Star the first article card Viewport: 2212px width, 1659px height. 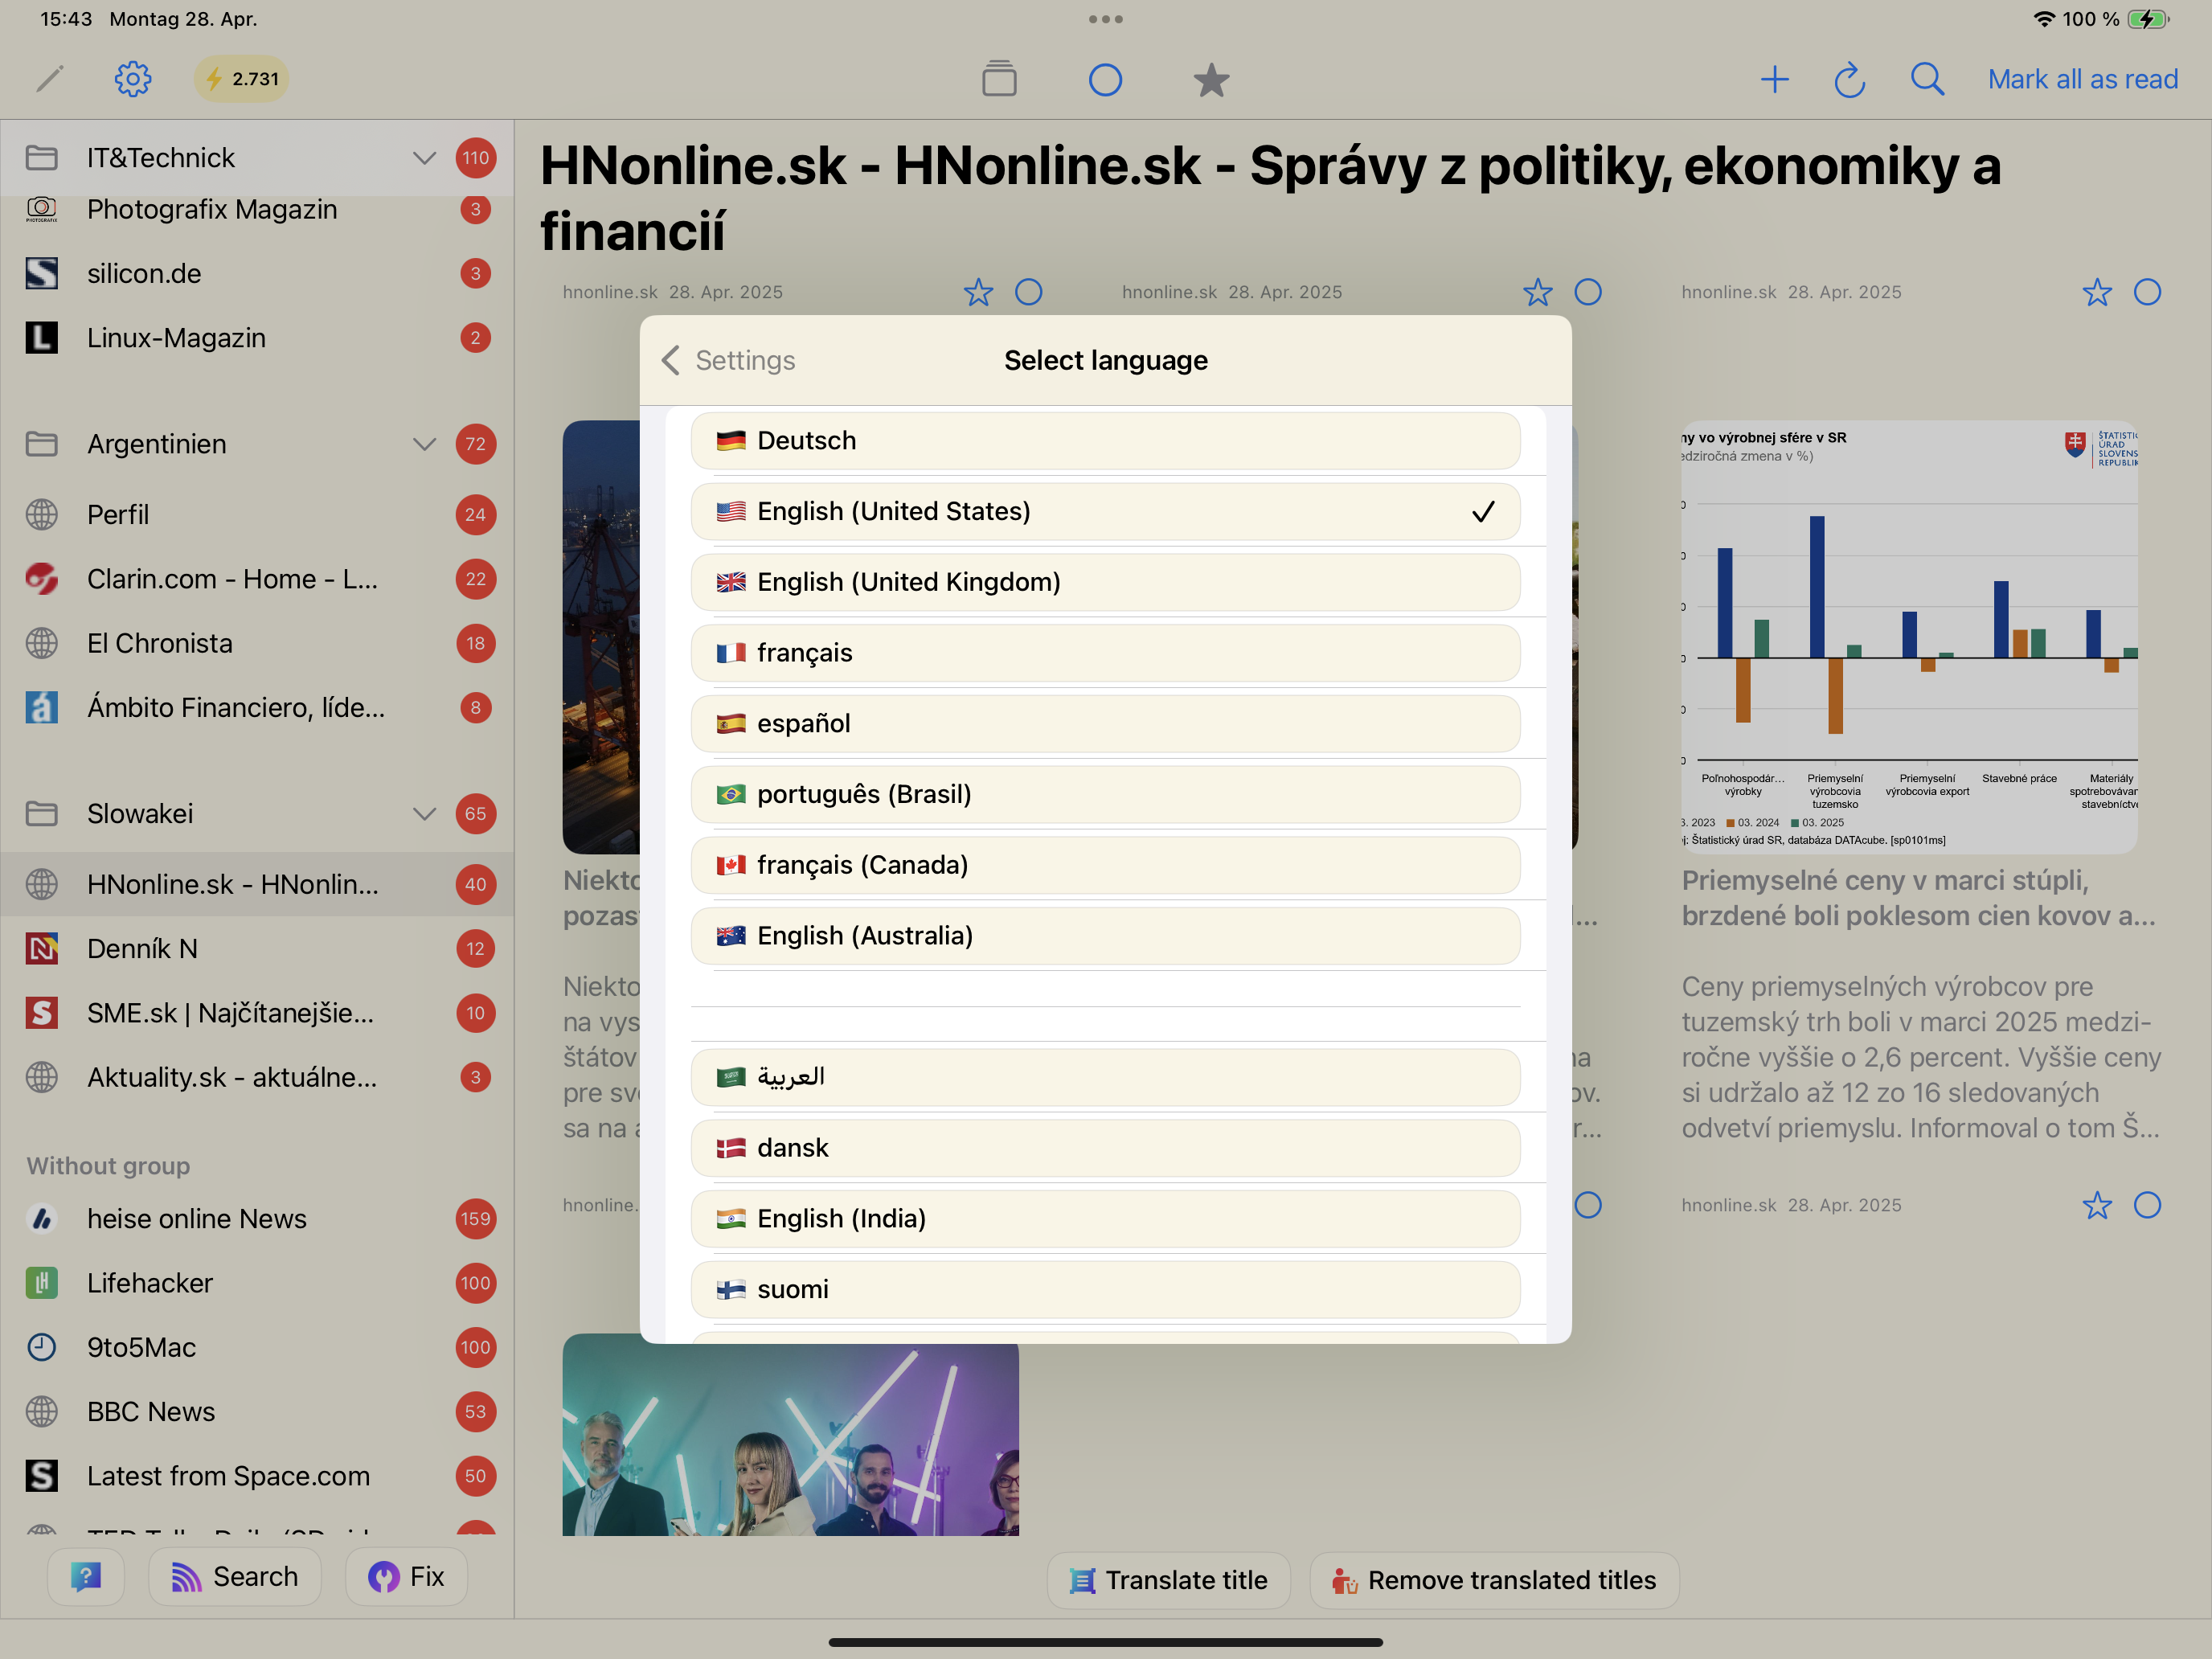coord(978,293)
